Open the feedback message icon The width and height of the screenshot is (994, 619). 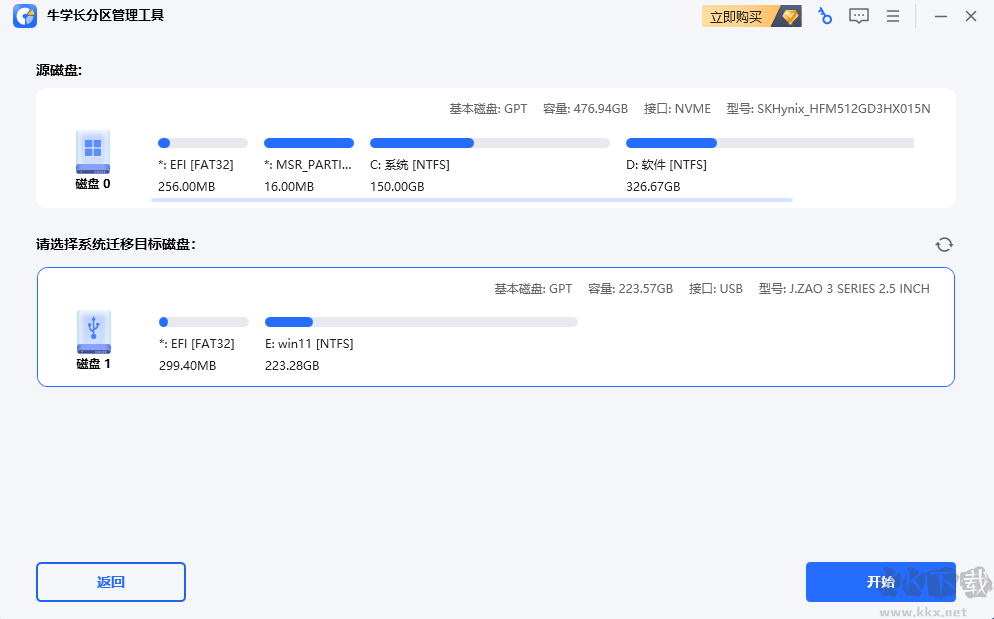point(858,16)
